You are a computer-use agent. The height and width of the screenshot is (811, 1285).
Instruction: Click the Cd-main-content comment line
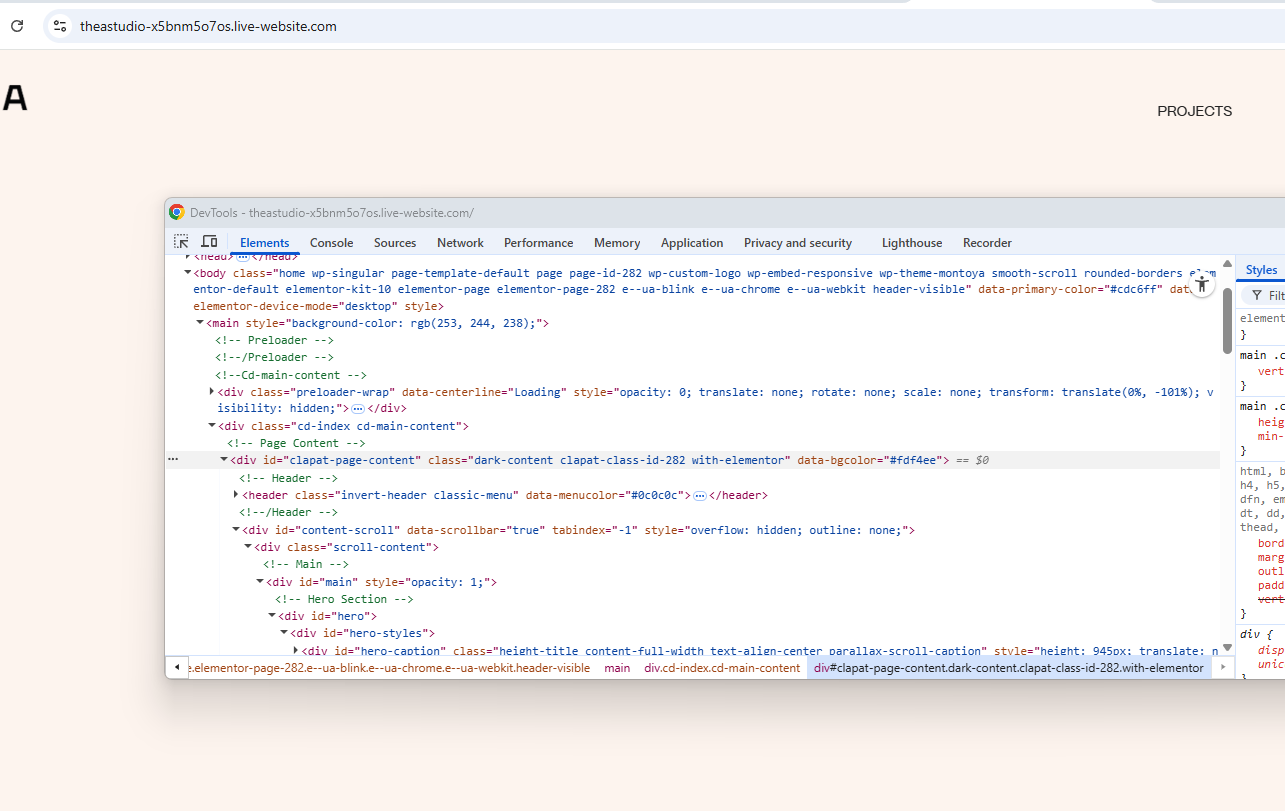click(x=291, y=375)
